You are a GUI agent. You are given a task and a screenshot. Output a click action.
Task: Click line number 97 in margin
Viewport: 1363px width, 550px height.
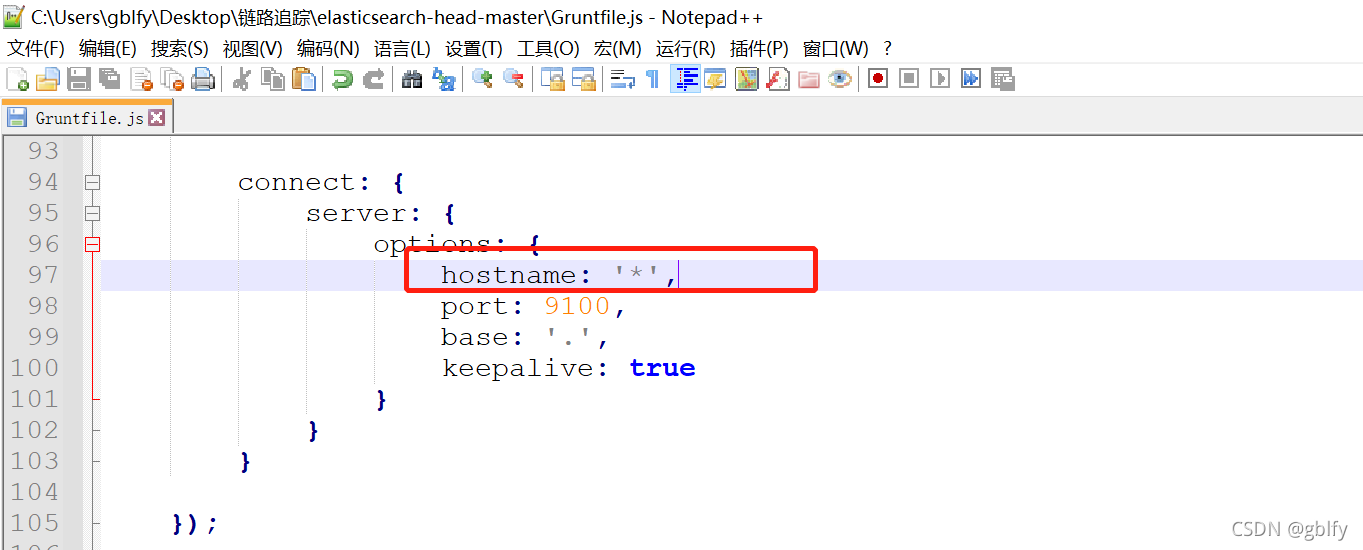43,275
